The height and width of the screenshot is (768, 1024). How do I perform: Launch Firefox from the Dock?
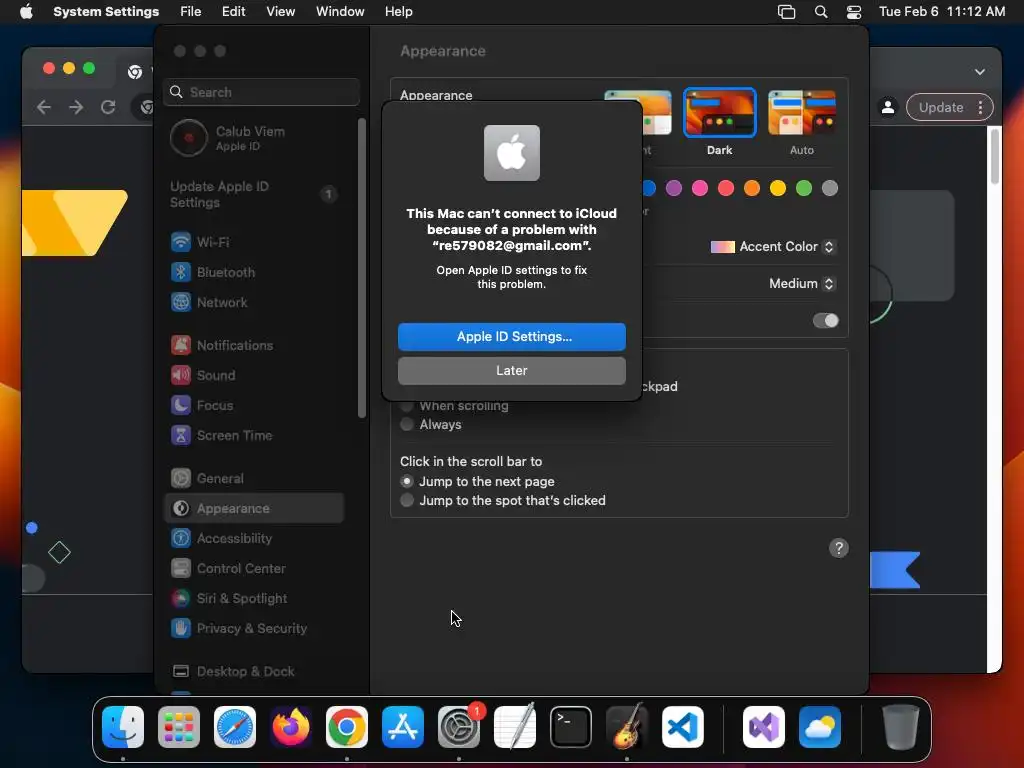click(291, 727)
